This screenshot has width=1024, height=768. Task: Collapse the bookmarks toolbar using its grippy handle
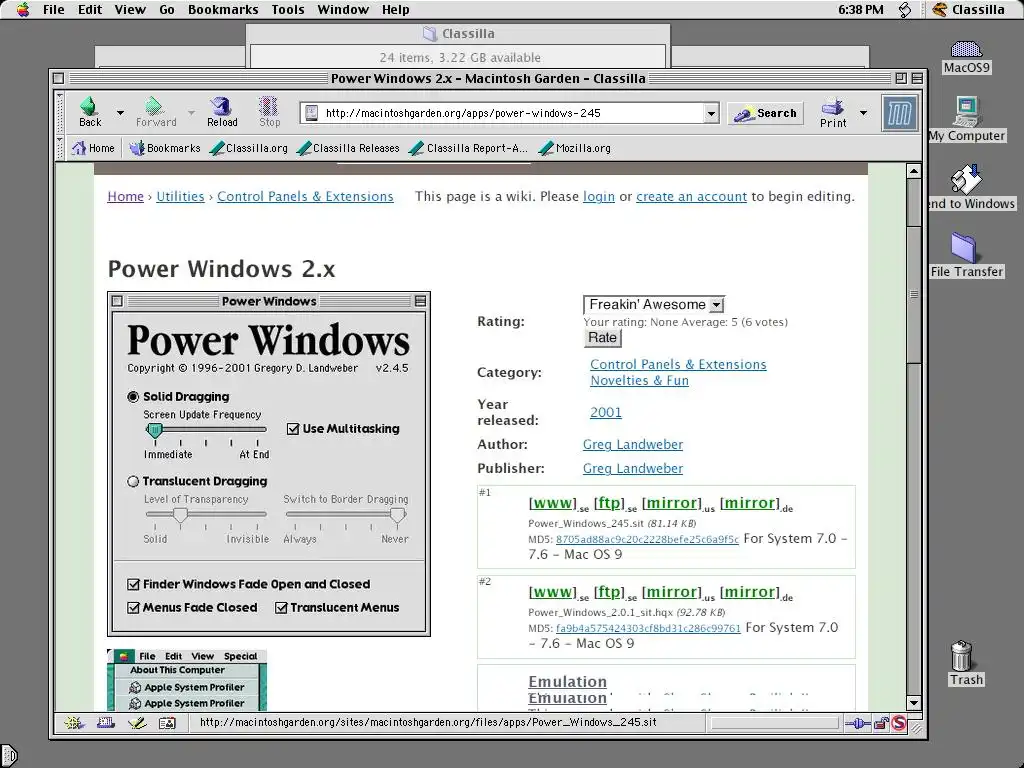click(x=61, y=148)
